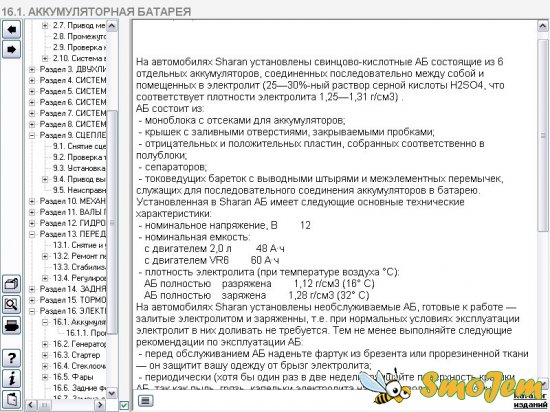Open tree item 9.2. Проверка
Screen dimensions: 550x412
79,157
